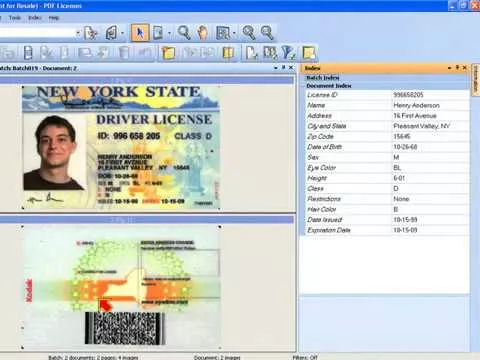Expand the toolbar combo box dropdown
480x360 pixels.
(78, 33)
